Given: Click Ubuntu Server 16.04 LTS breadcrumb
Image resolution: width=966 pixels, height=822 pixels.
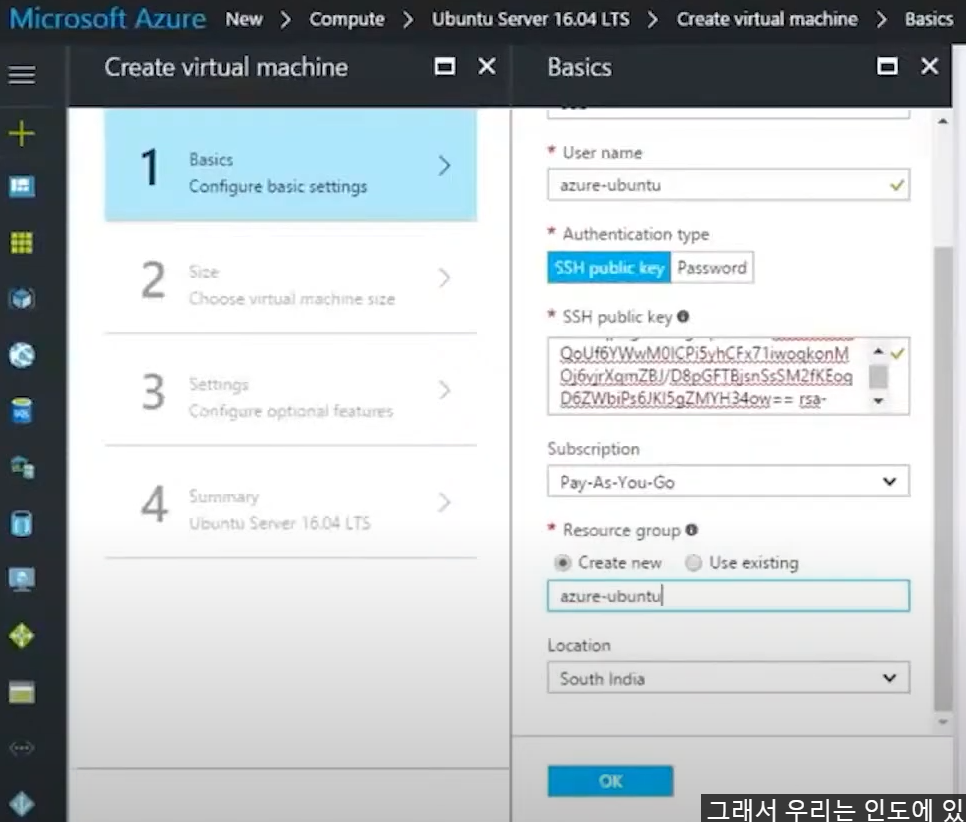Looking at the screenshot, I should pos(530,19).
